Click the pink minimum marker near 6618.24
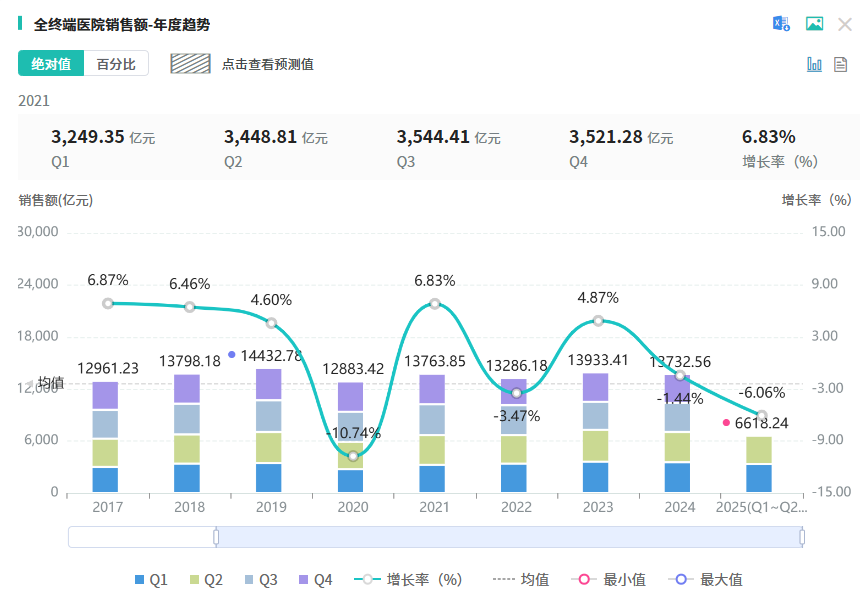This screenshot has height=600, width=865. [x=727, y=423]
